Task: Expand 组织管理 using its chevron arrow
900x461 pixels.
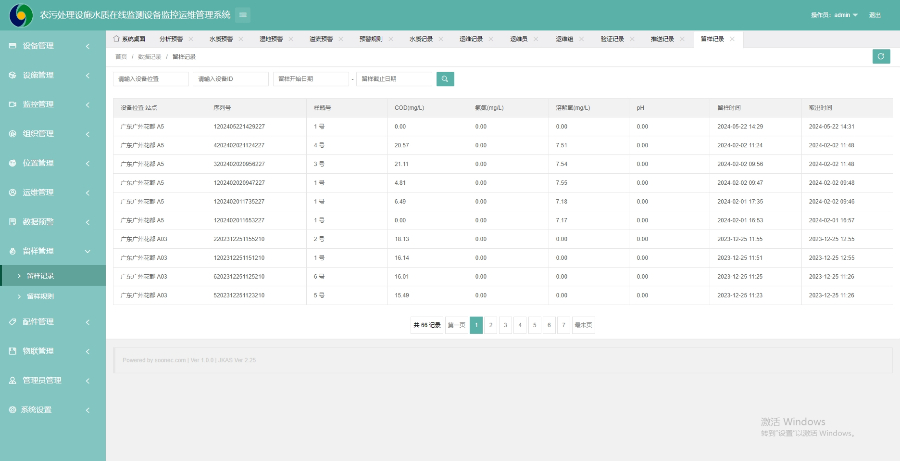Action: pos(88,134)
